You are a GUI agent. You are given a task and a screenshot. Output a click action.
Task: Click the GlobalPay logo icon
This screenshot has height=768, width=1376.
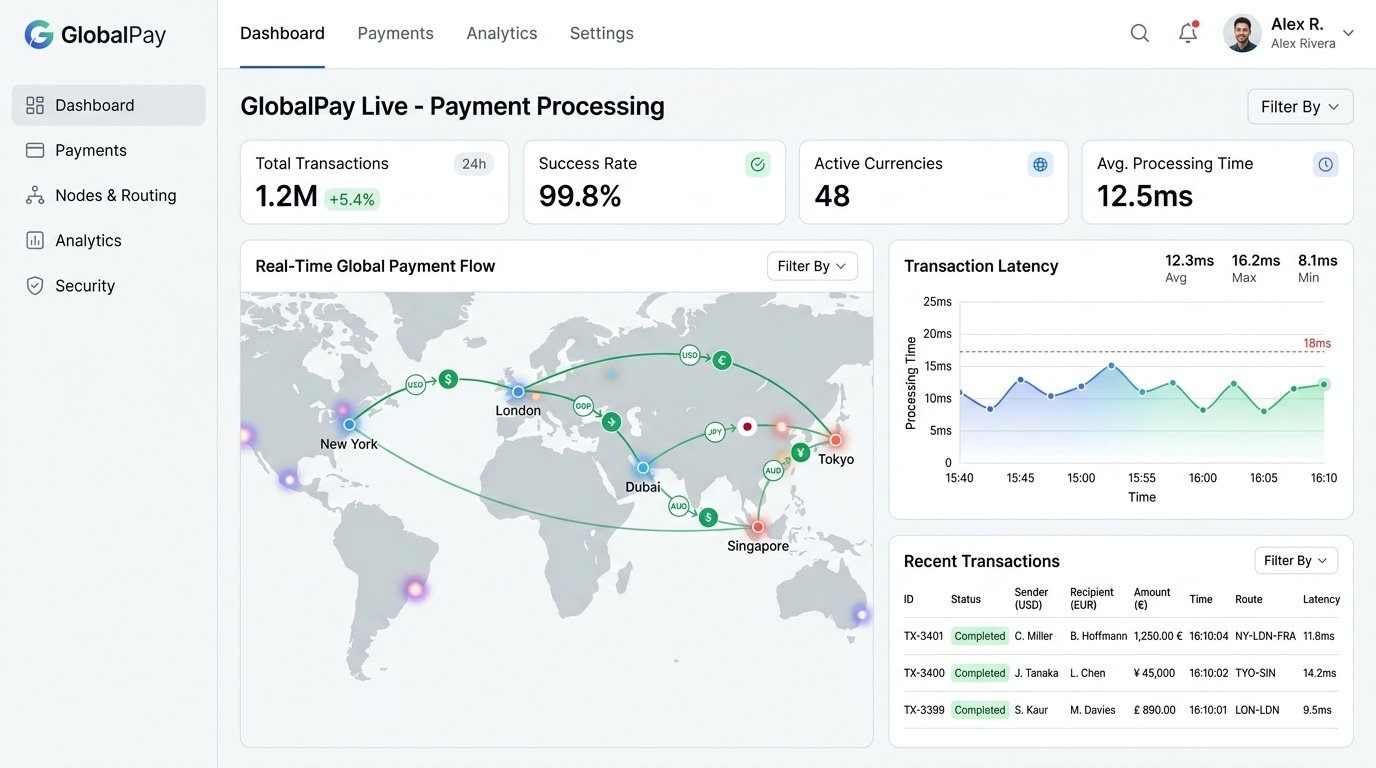pos(39,35)
